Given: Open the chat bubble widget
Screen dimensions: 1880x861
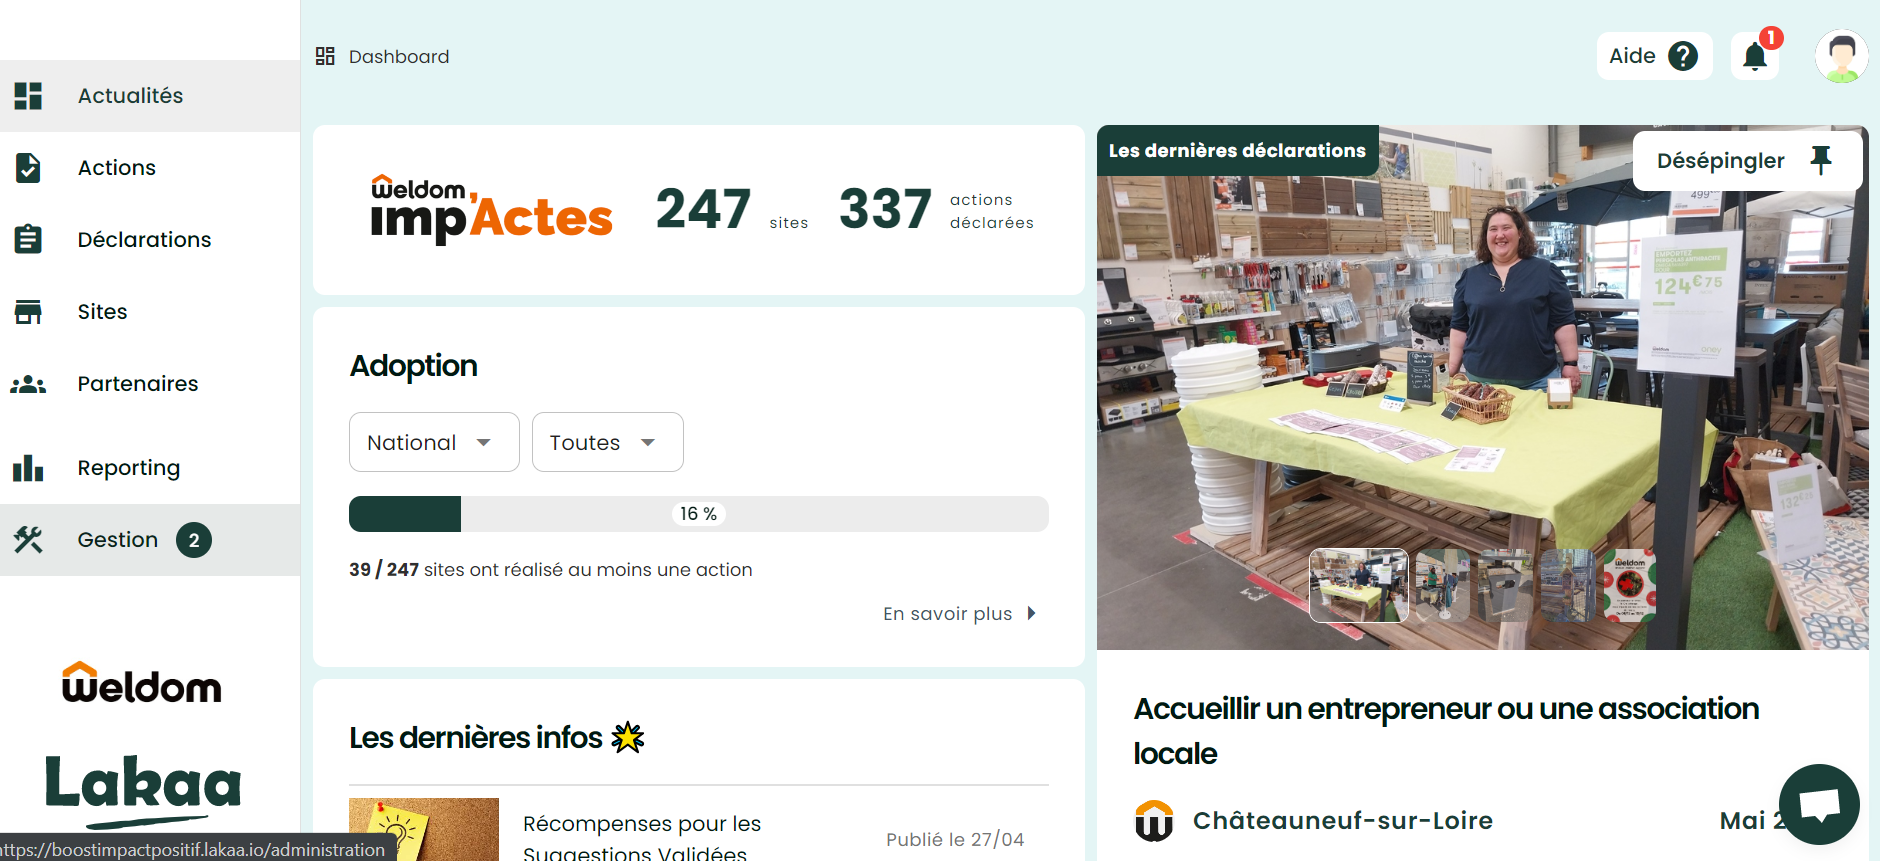Looking at the screenshot, I should click(x=1819, y=804).
